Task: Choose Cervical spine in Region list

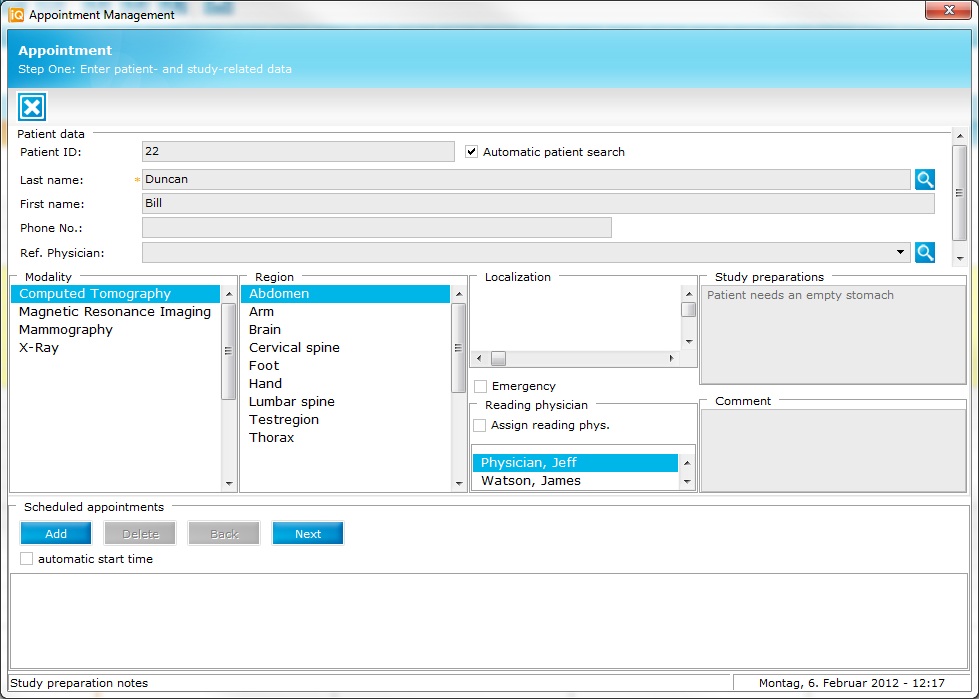Action: tap(294, 348)
